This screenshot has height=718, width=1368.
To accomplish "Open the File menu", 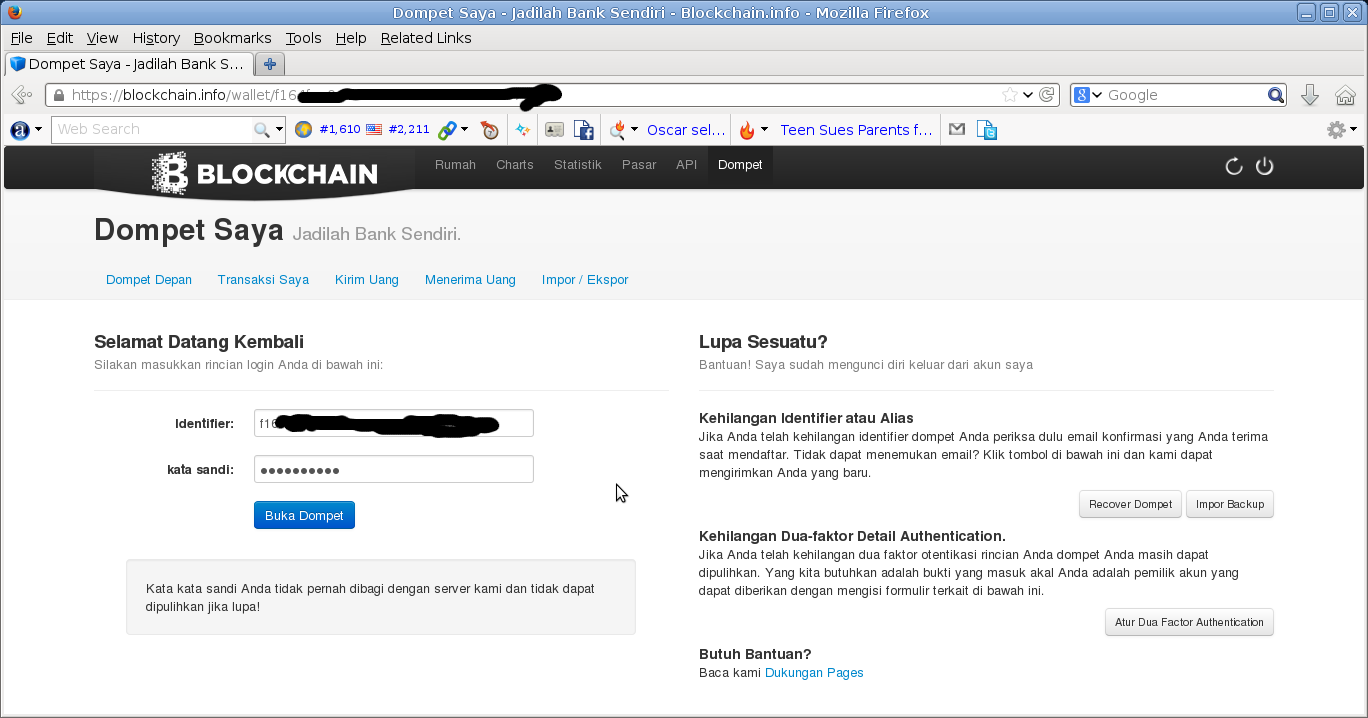I will click(x=21, y=38).
